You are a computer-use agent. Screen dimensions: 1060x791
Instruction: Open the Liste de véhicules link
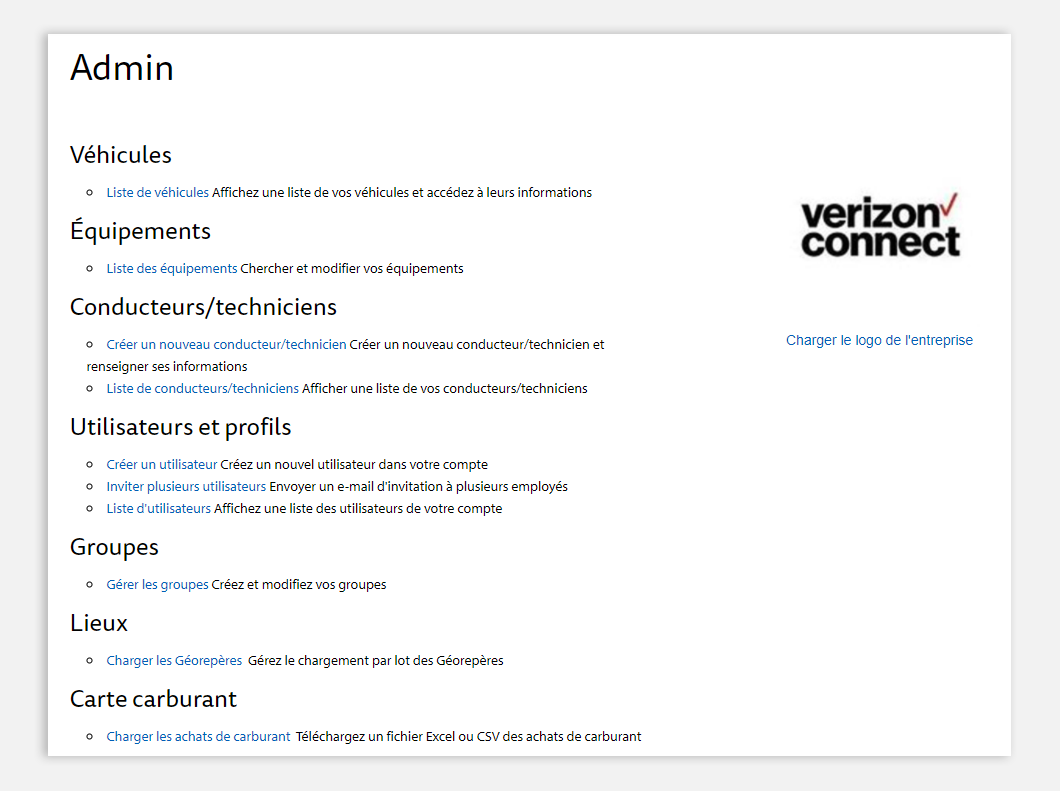tap(158, 193)
